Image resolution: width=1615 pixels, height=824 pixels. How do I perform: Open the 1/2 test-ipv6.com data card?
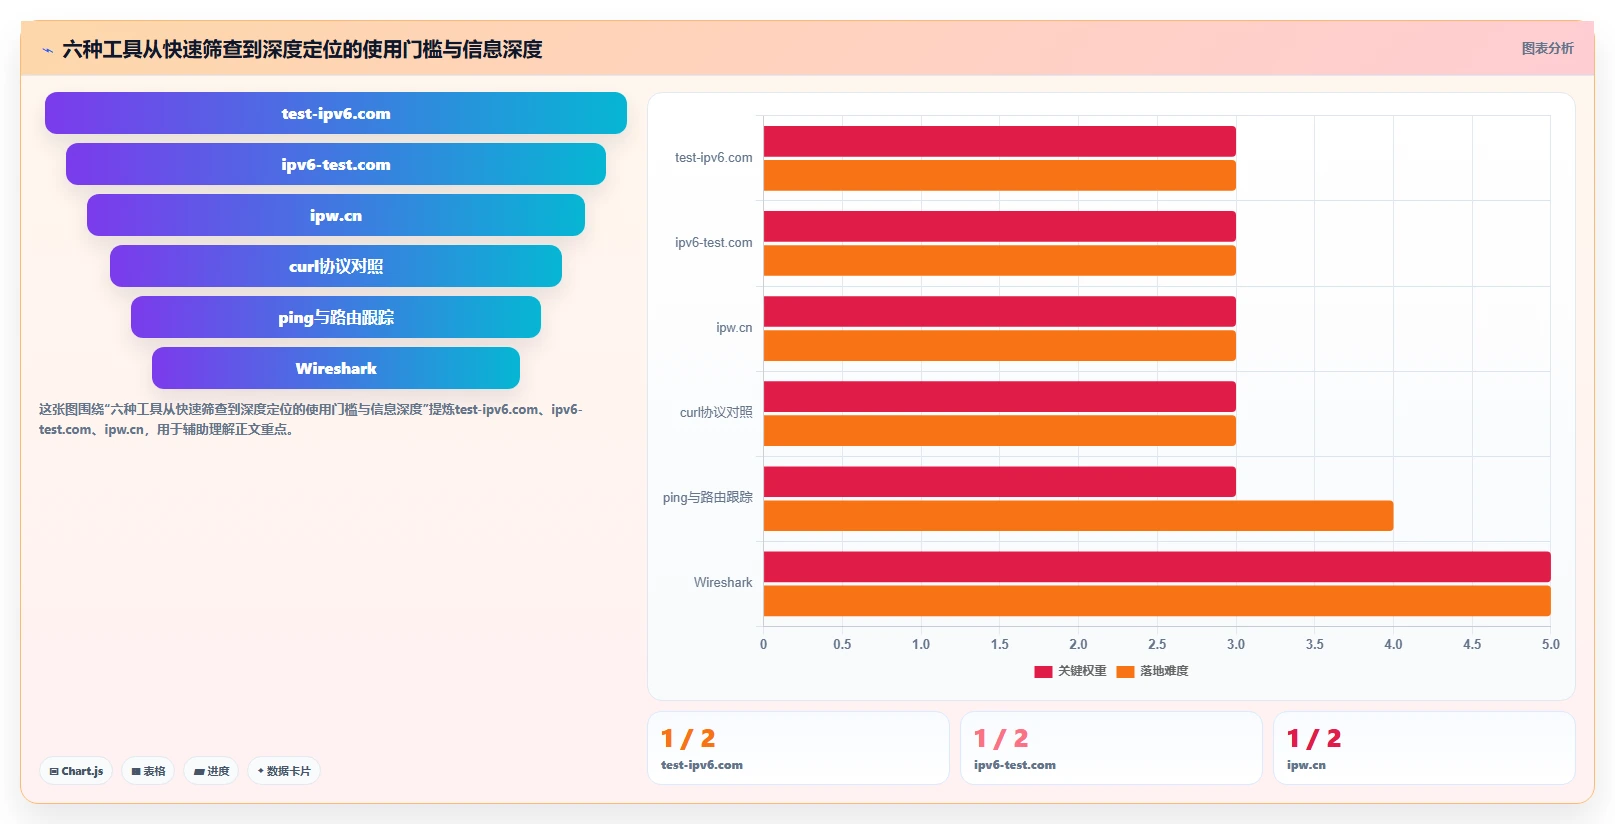tap(798, 748)
